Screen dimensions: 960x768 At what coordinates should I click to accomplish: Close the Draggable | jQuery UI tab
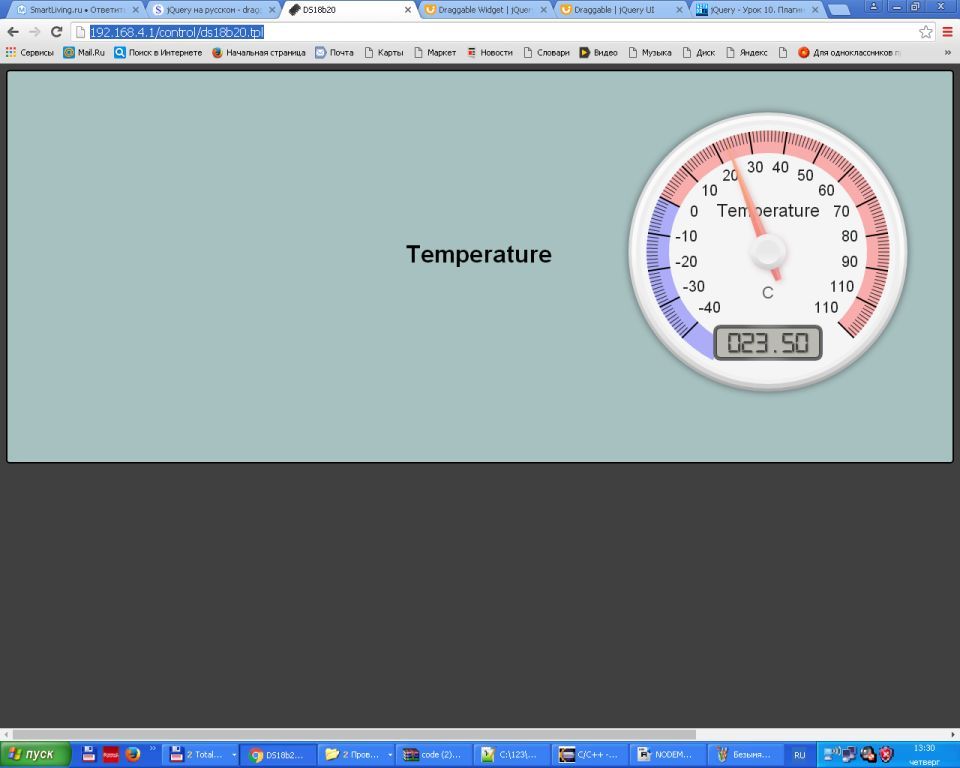[680, 10]
